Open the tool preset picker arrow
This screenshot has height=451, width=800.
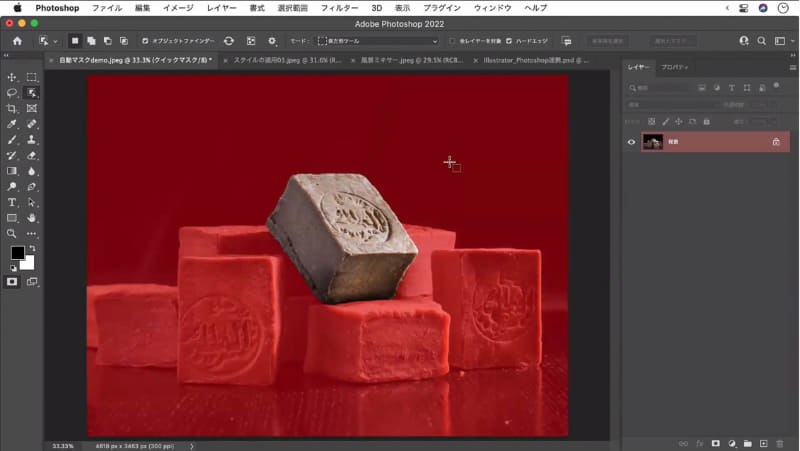pyautogui.click(x=55, y=41)
